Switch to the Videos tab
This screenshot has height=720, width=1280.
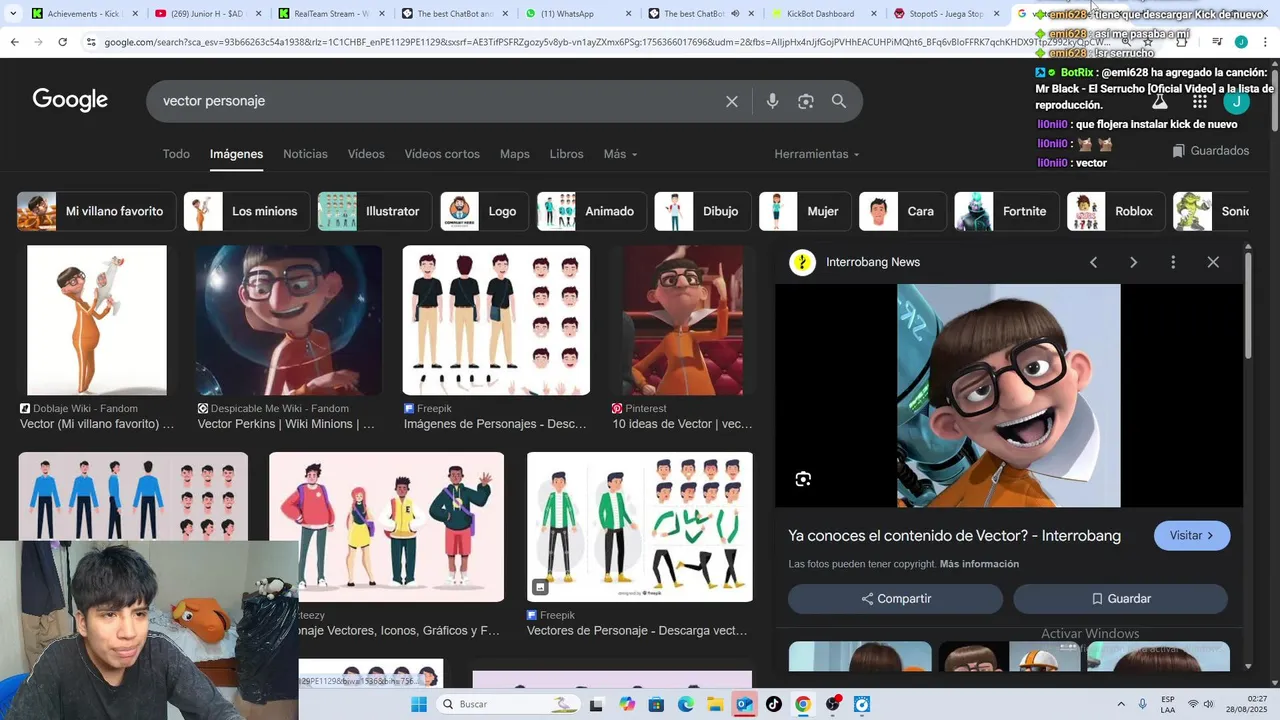366,154
